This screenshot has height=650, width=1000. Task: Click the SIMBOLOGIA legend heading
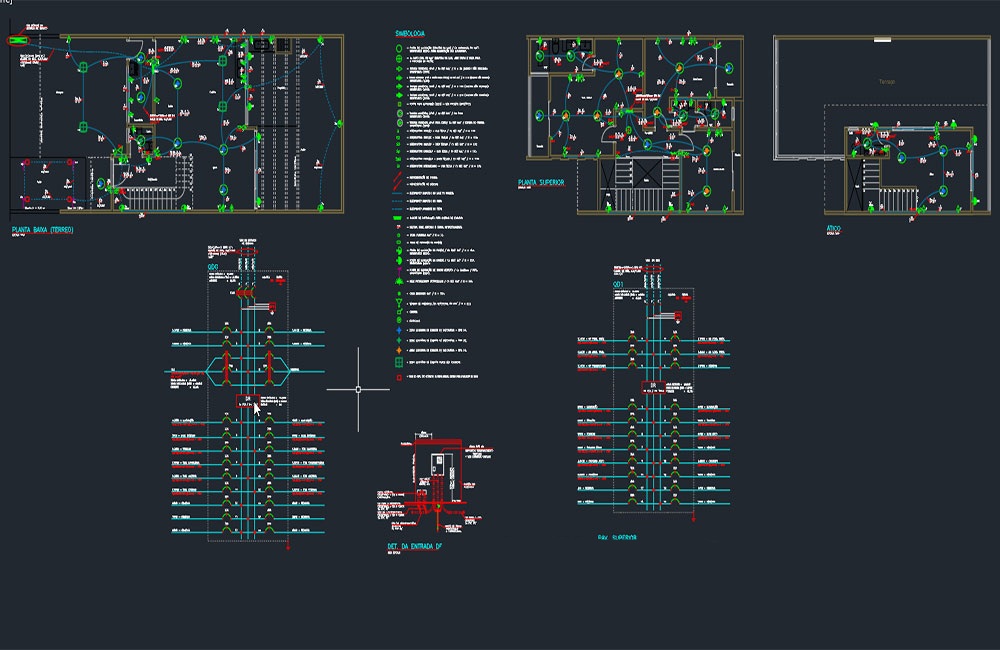[x=409, y=33]
